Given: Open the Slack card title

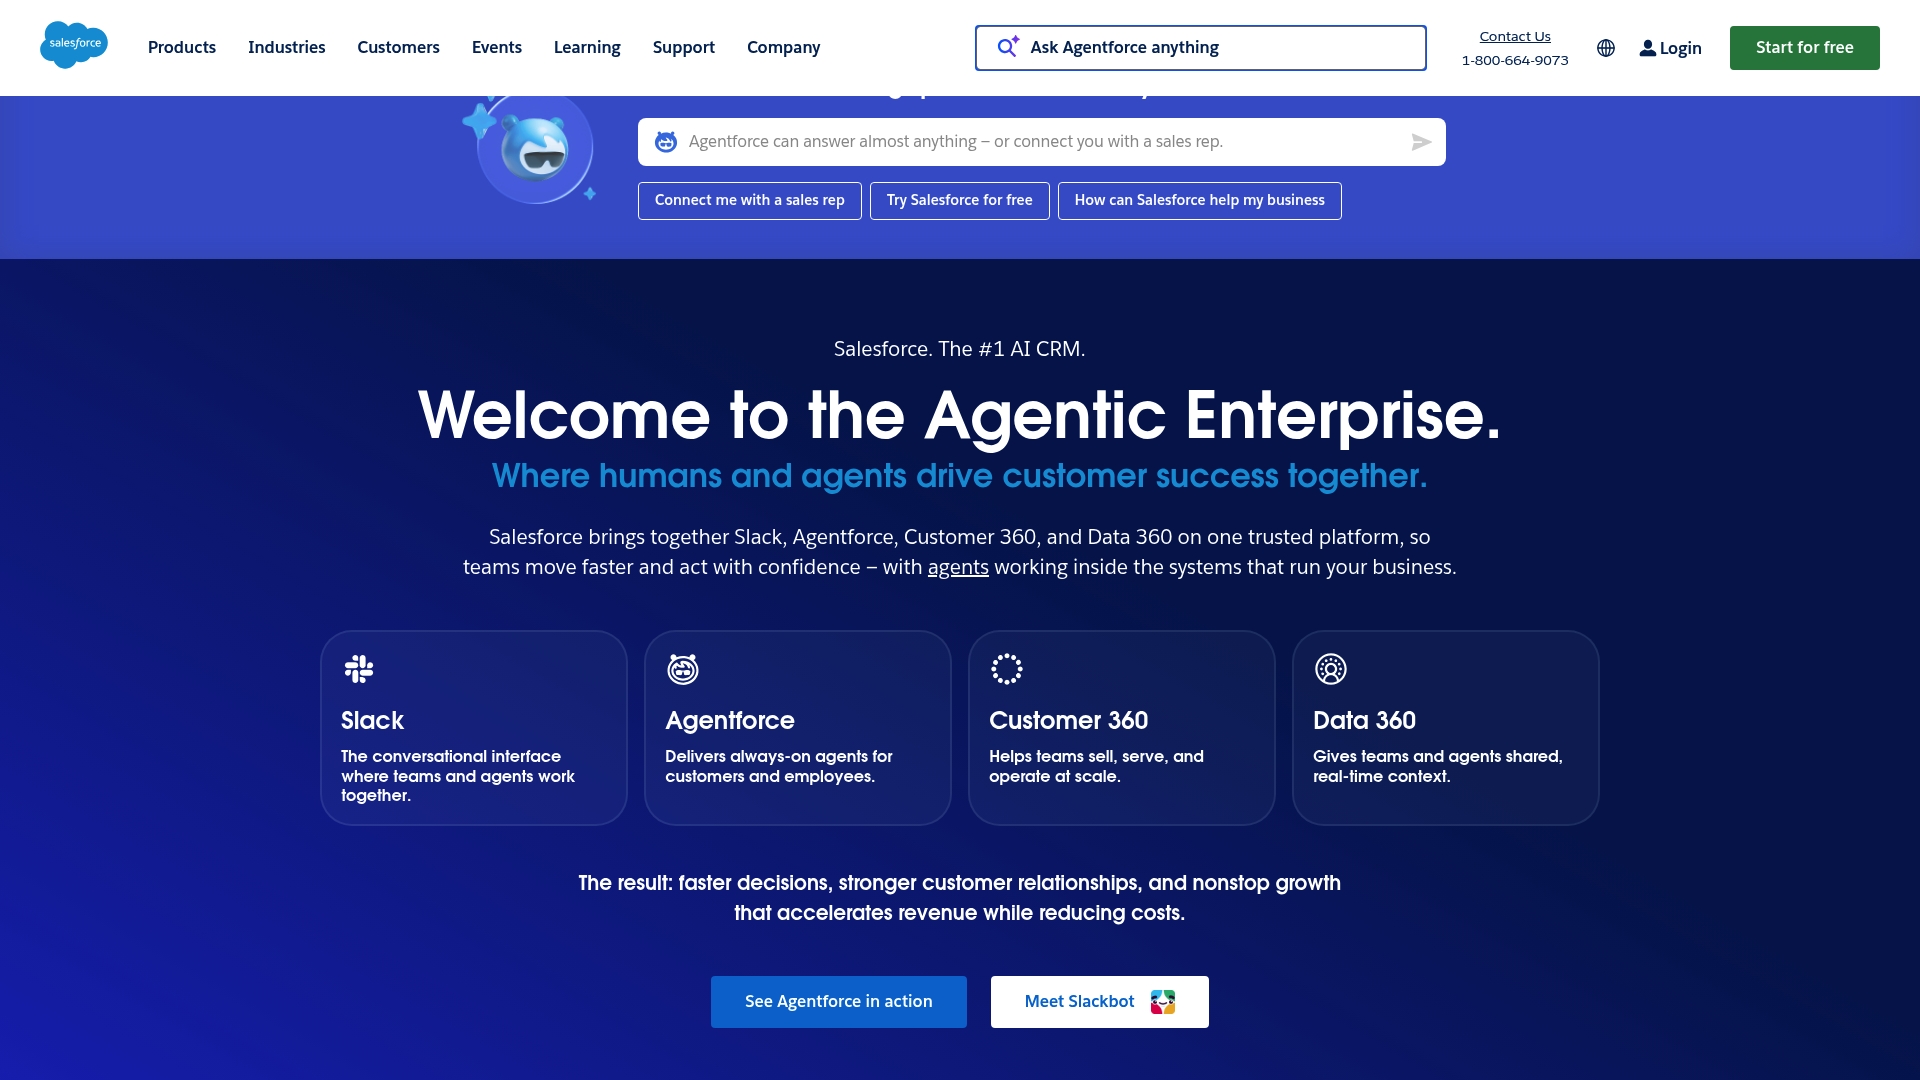Looking at the screenshot, I should click(x=372, y=720).
